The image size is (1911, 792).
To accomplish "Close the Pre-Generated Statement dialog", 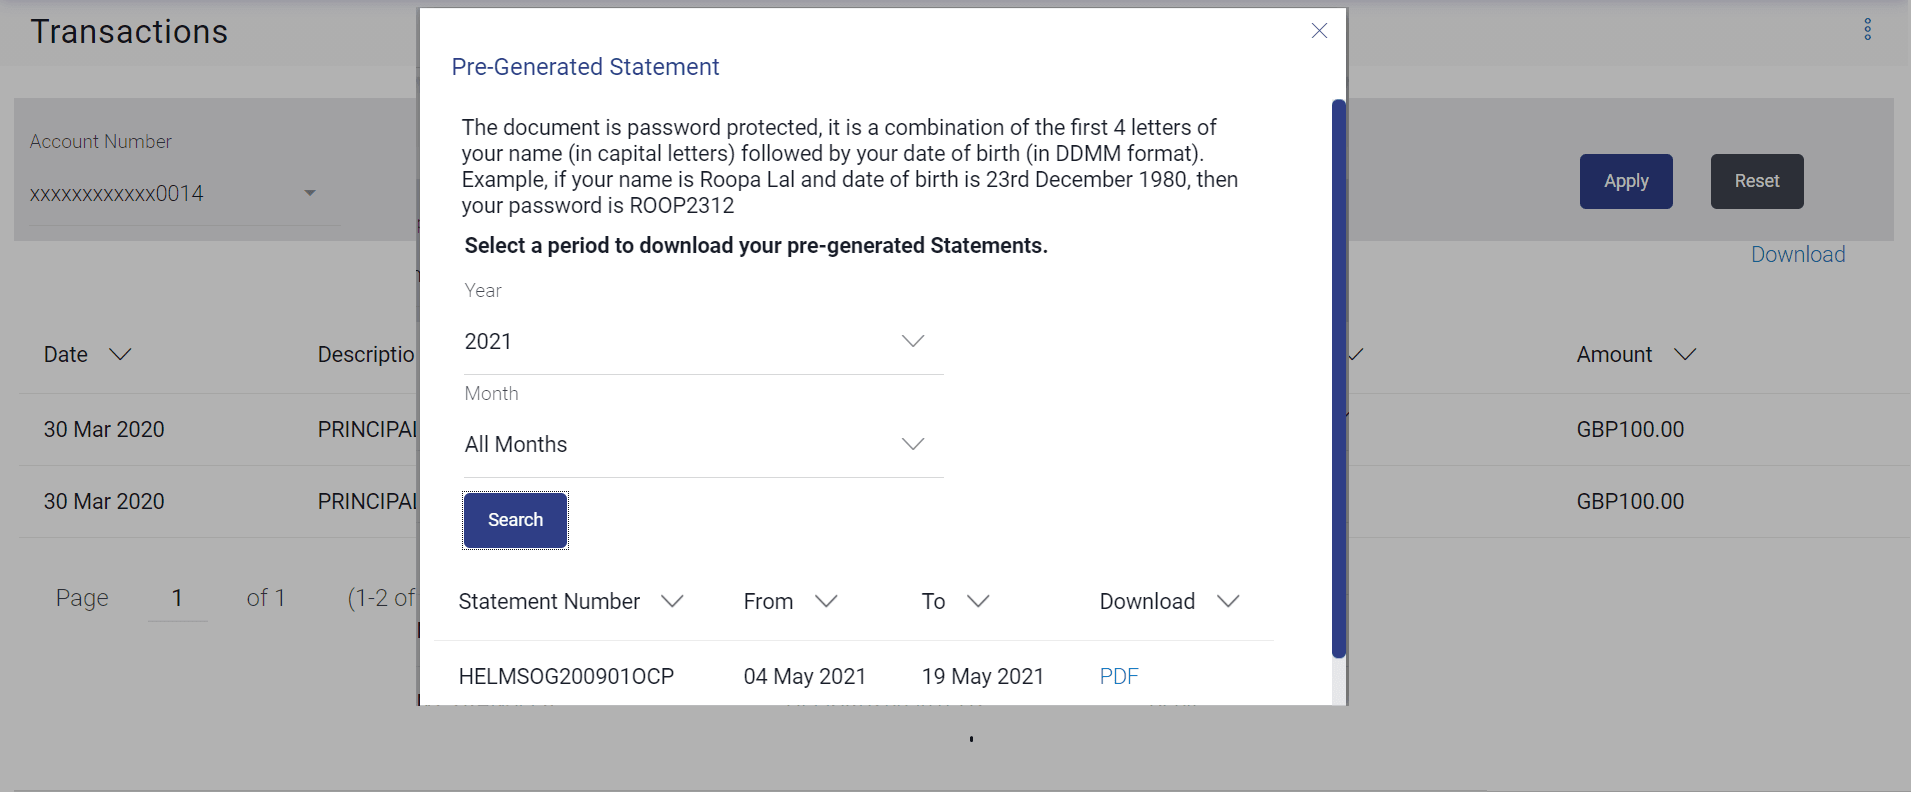I will point(1319,31).
